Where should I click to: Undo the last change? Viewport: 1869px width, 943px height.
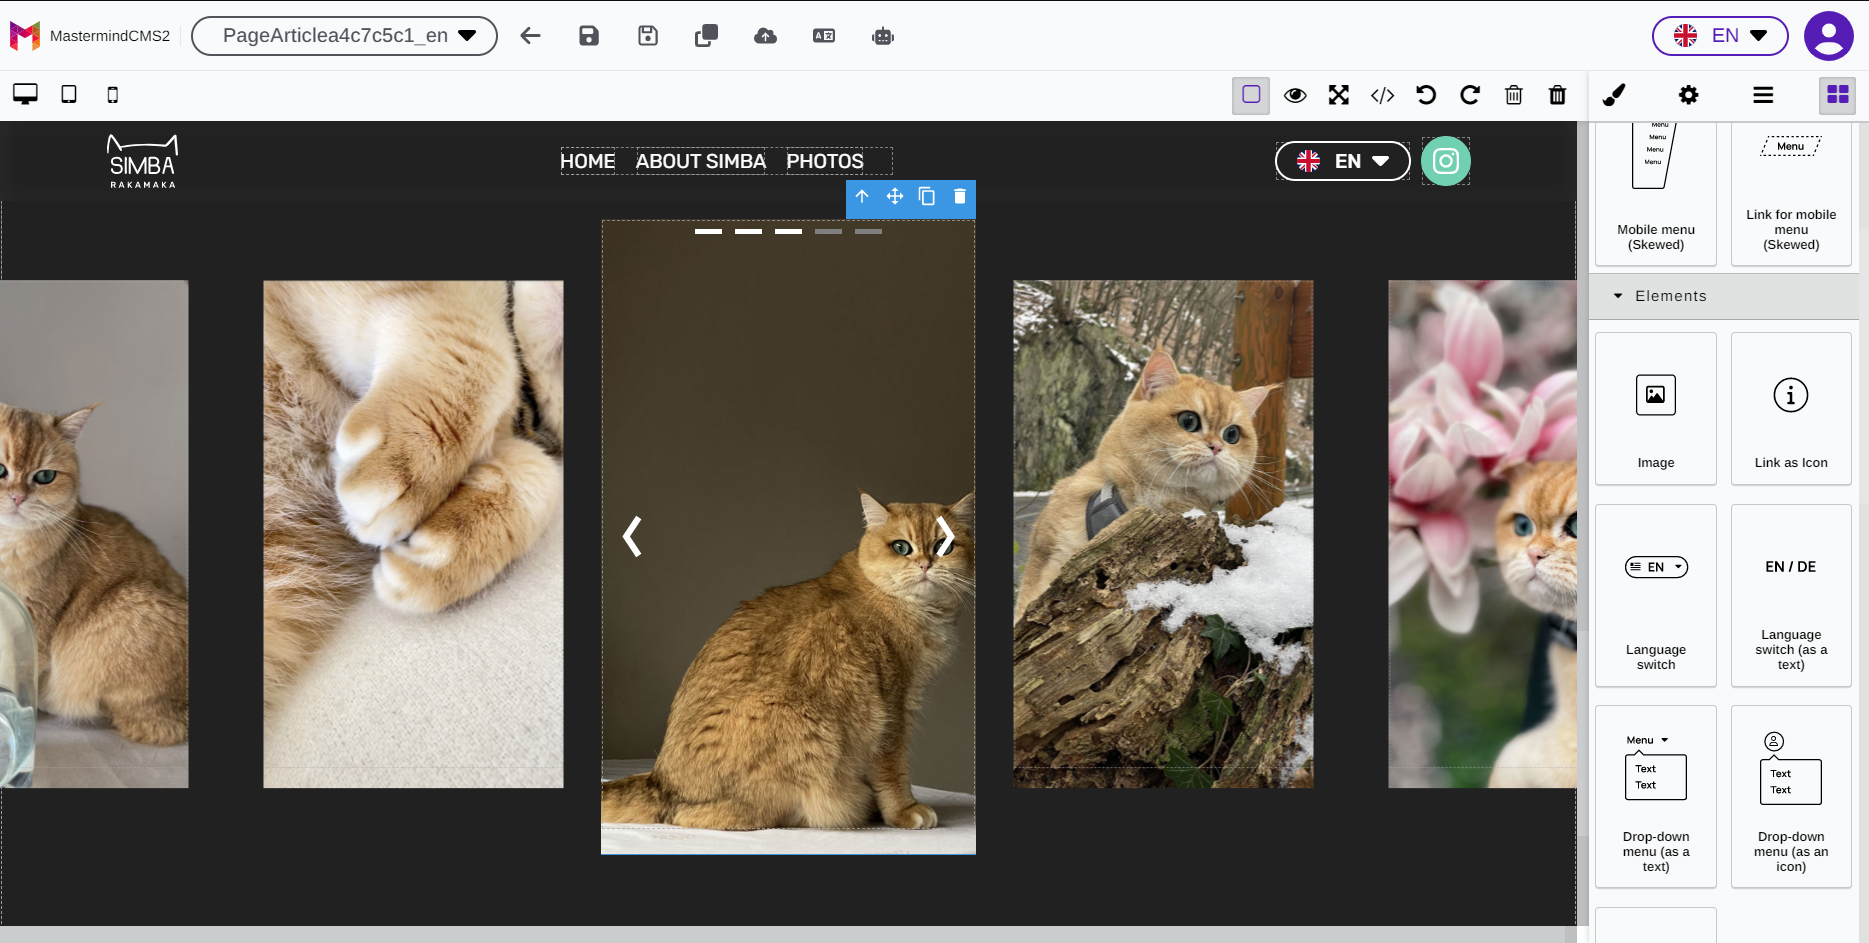click(x=1426, y=95)
